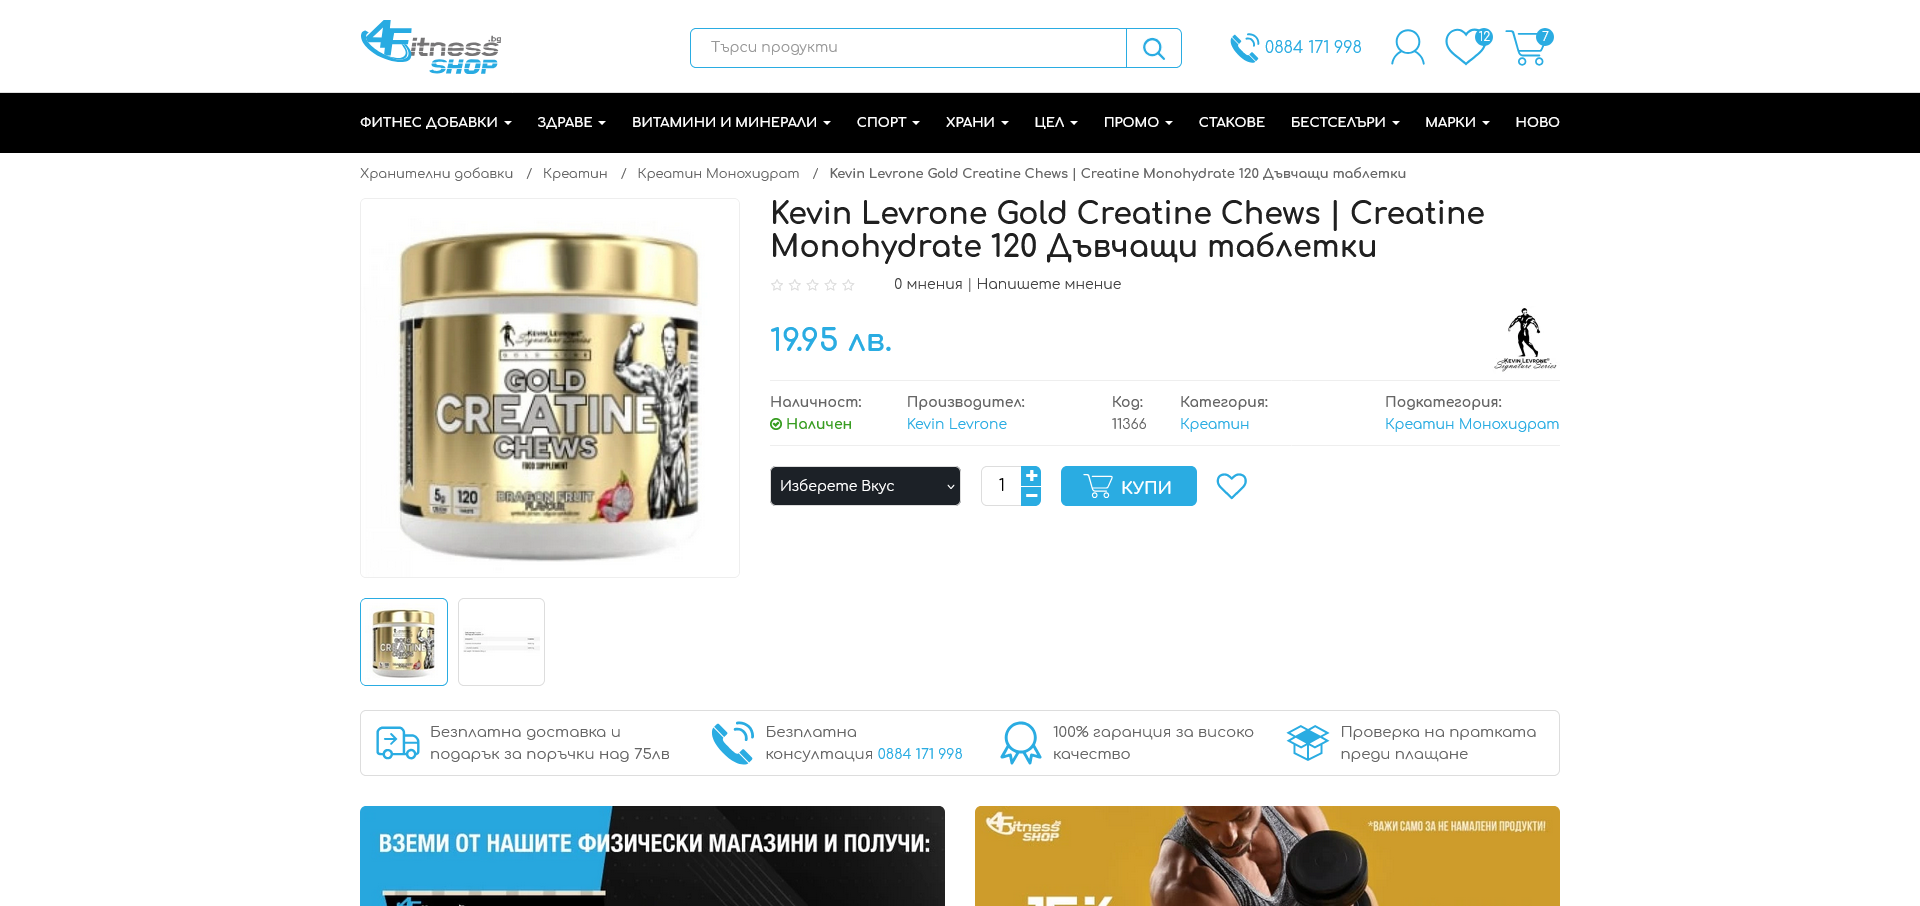This screenshot has width=1920, height=906.
Task: Select the second product thumbnail
Action: pyautogui.click(x=501, y=642)
